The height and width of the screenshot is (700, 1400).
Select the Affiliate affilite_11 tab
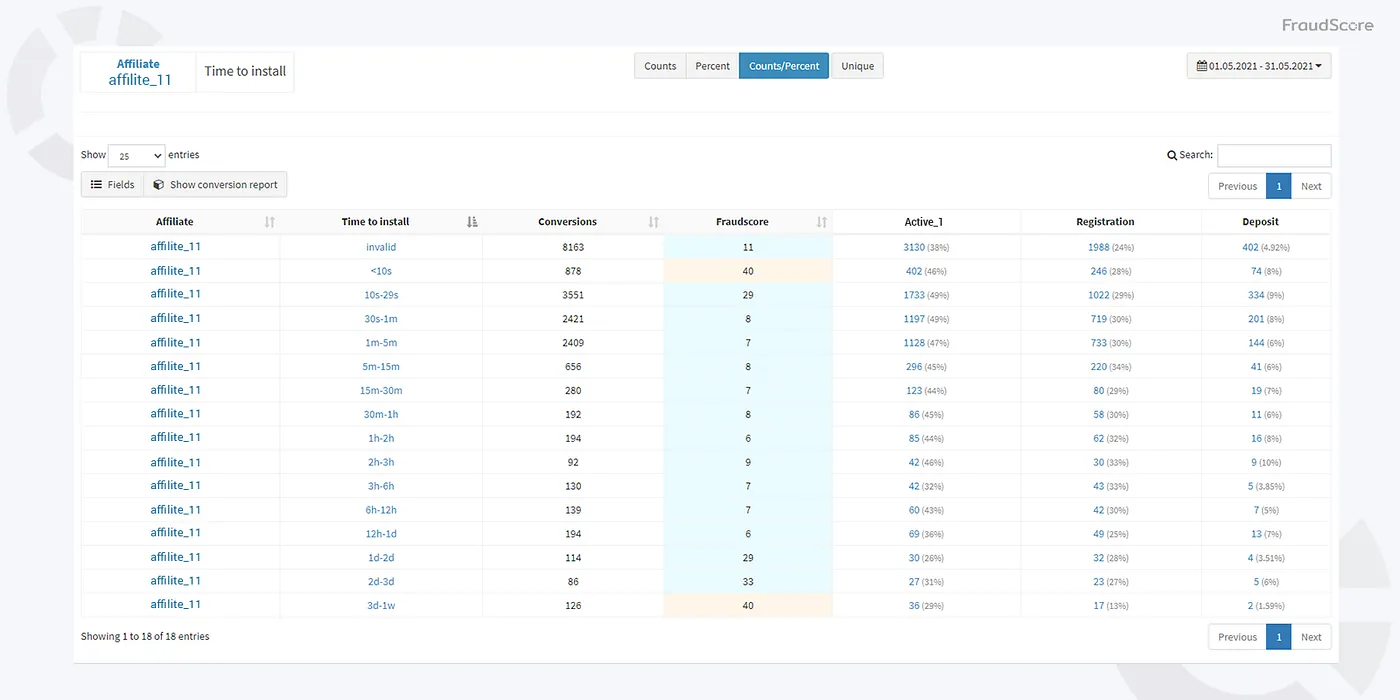click(139, 72)
